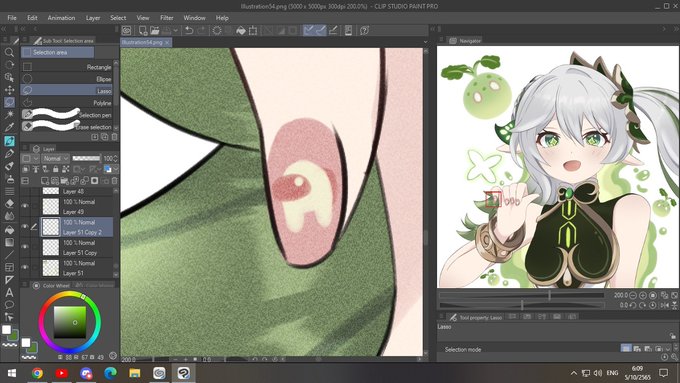The height and width of the screenshot is (383, 680).
Task: Open the Animation menu
Action: tap(61, 18)
